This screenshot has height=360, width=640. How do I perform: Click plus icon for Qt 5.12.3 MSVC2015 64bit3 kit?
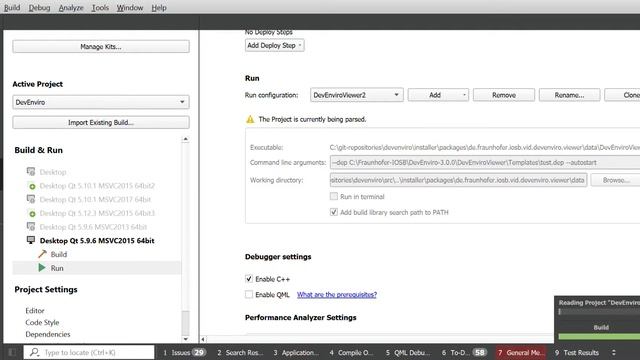pos(32,213)
